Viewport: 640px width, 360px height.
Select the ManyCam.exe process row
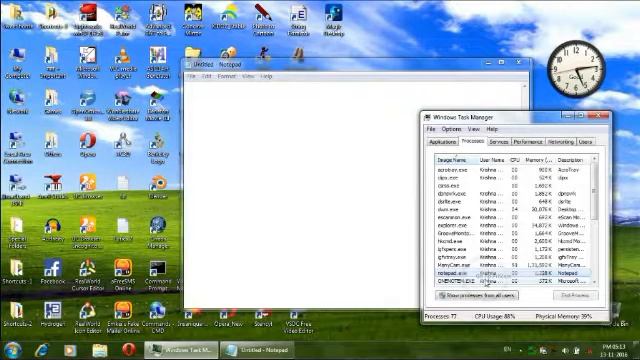pos(513,265)
